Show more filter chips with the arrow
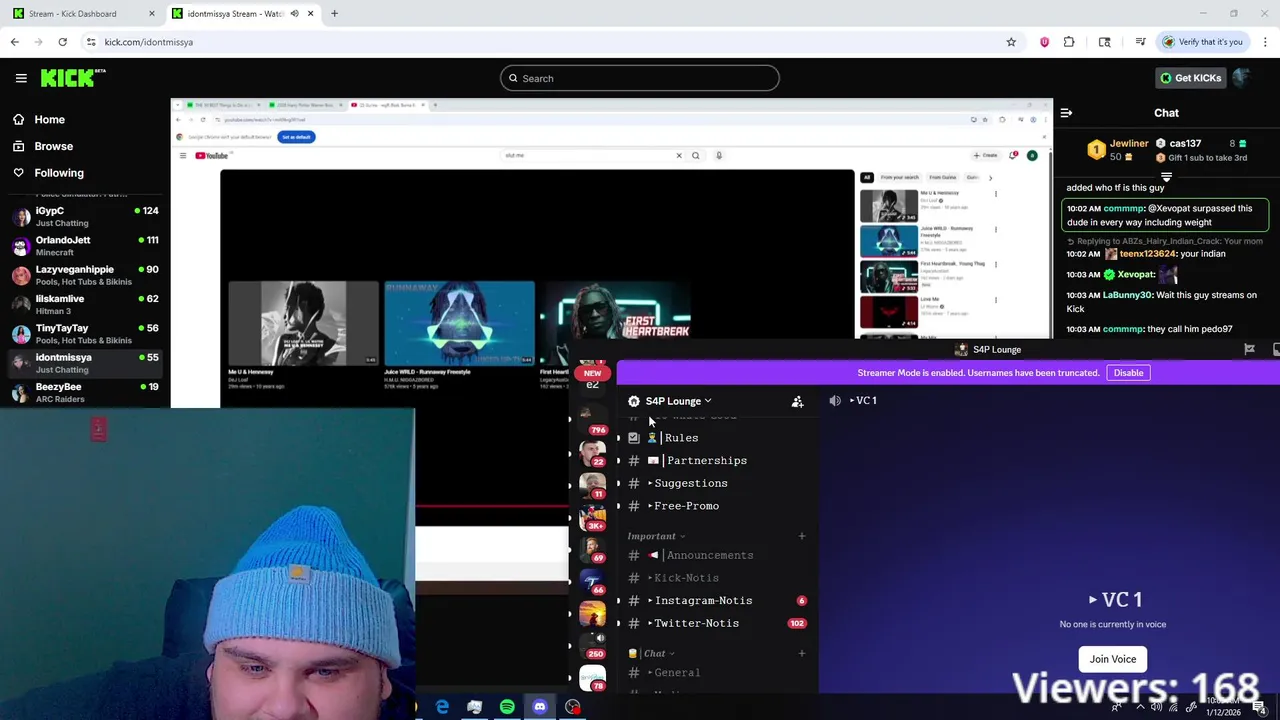The image size is (1280, 720). pos(990,177)
